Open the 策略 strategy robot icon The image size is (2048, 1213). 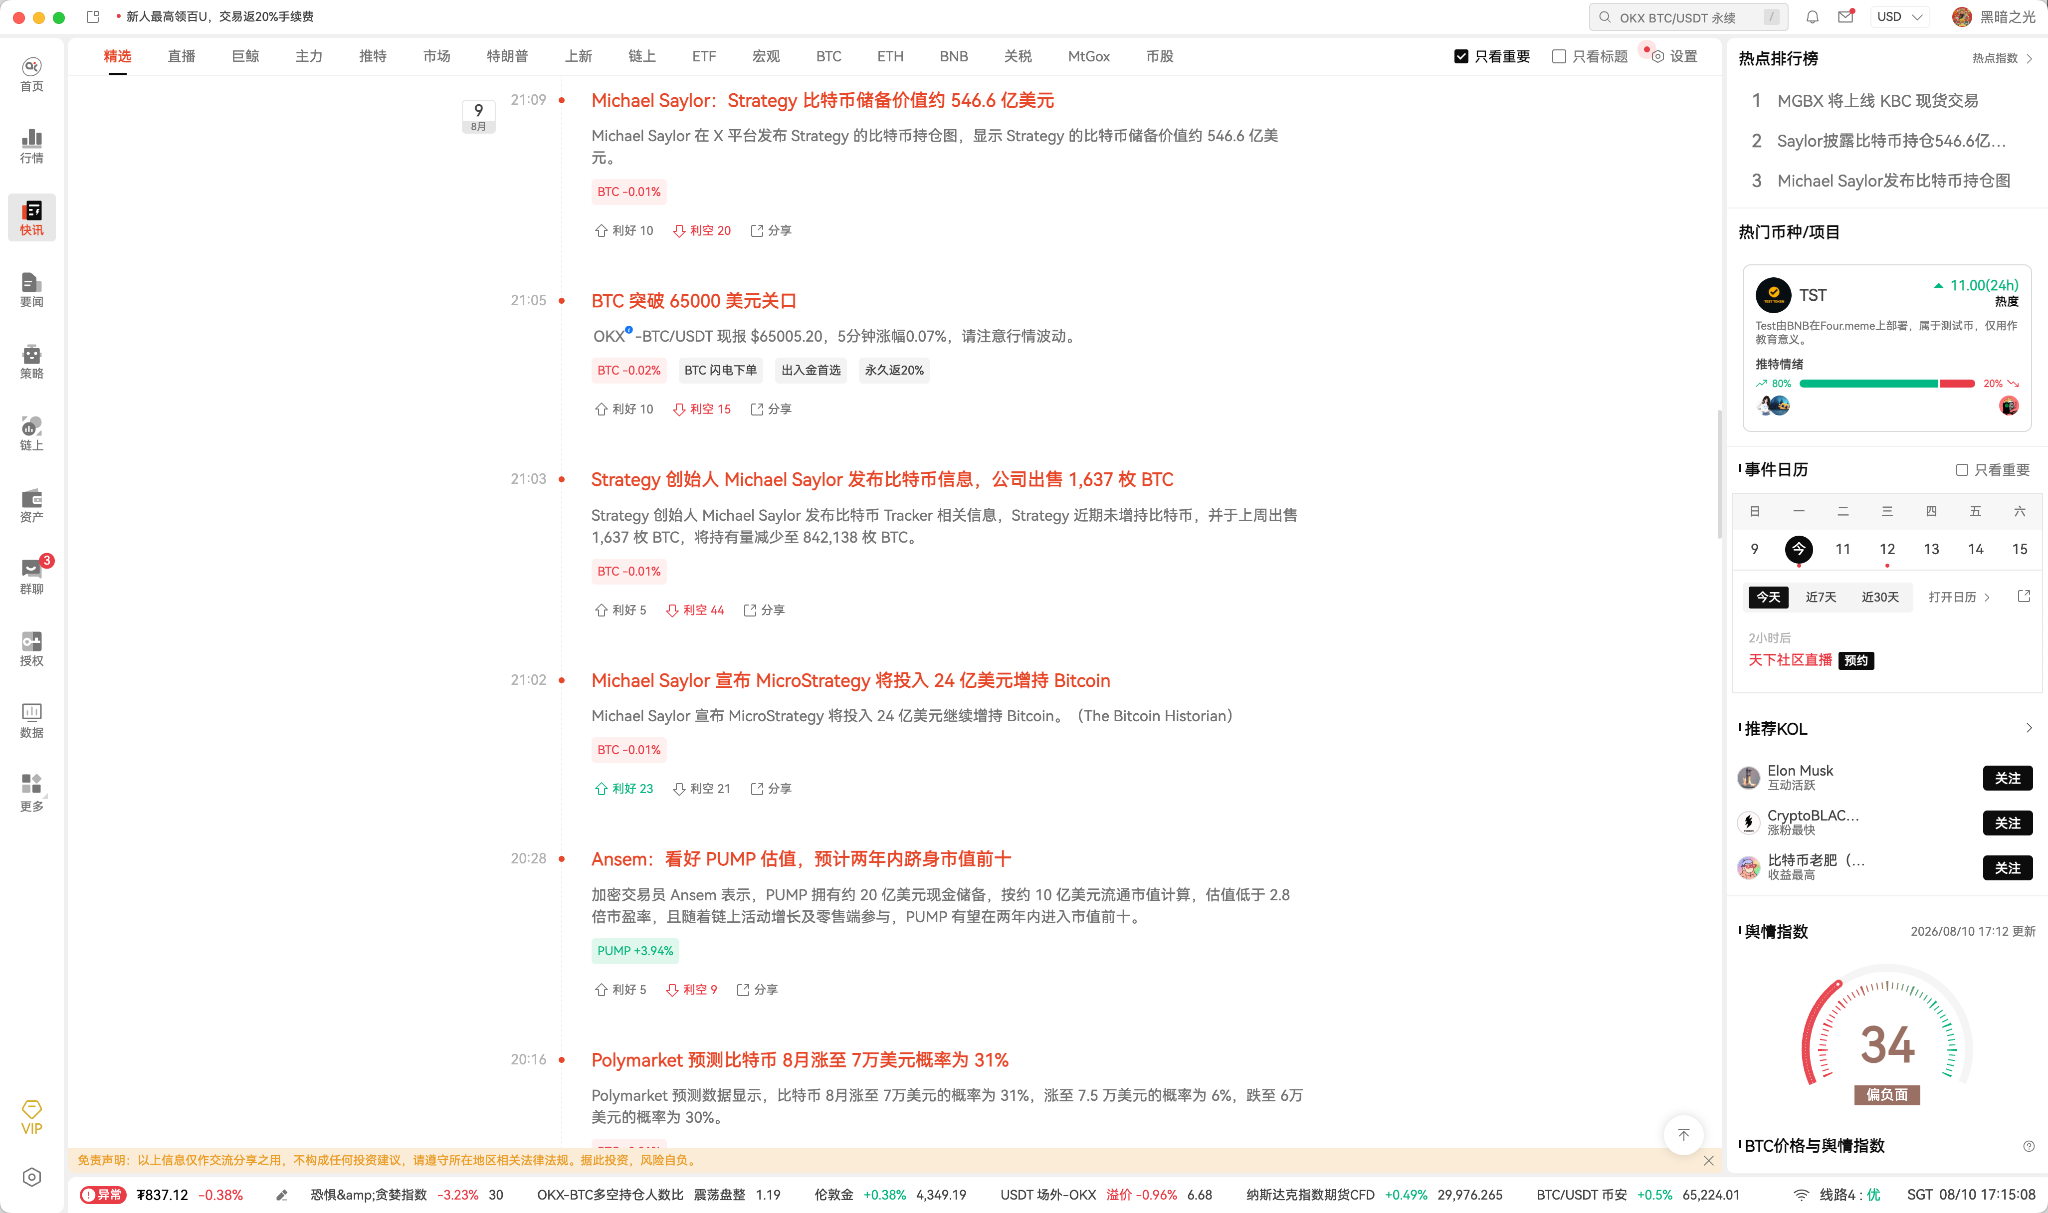[x=32, y=362]
